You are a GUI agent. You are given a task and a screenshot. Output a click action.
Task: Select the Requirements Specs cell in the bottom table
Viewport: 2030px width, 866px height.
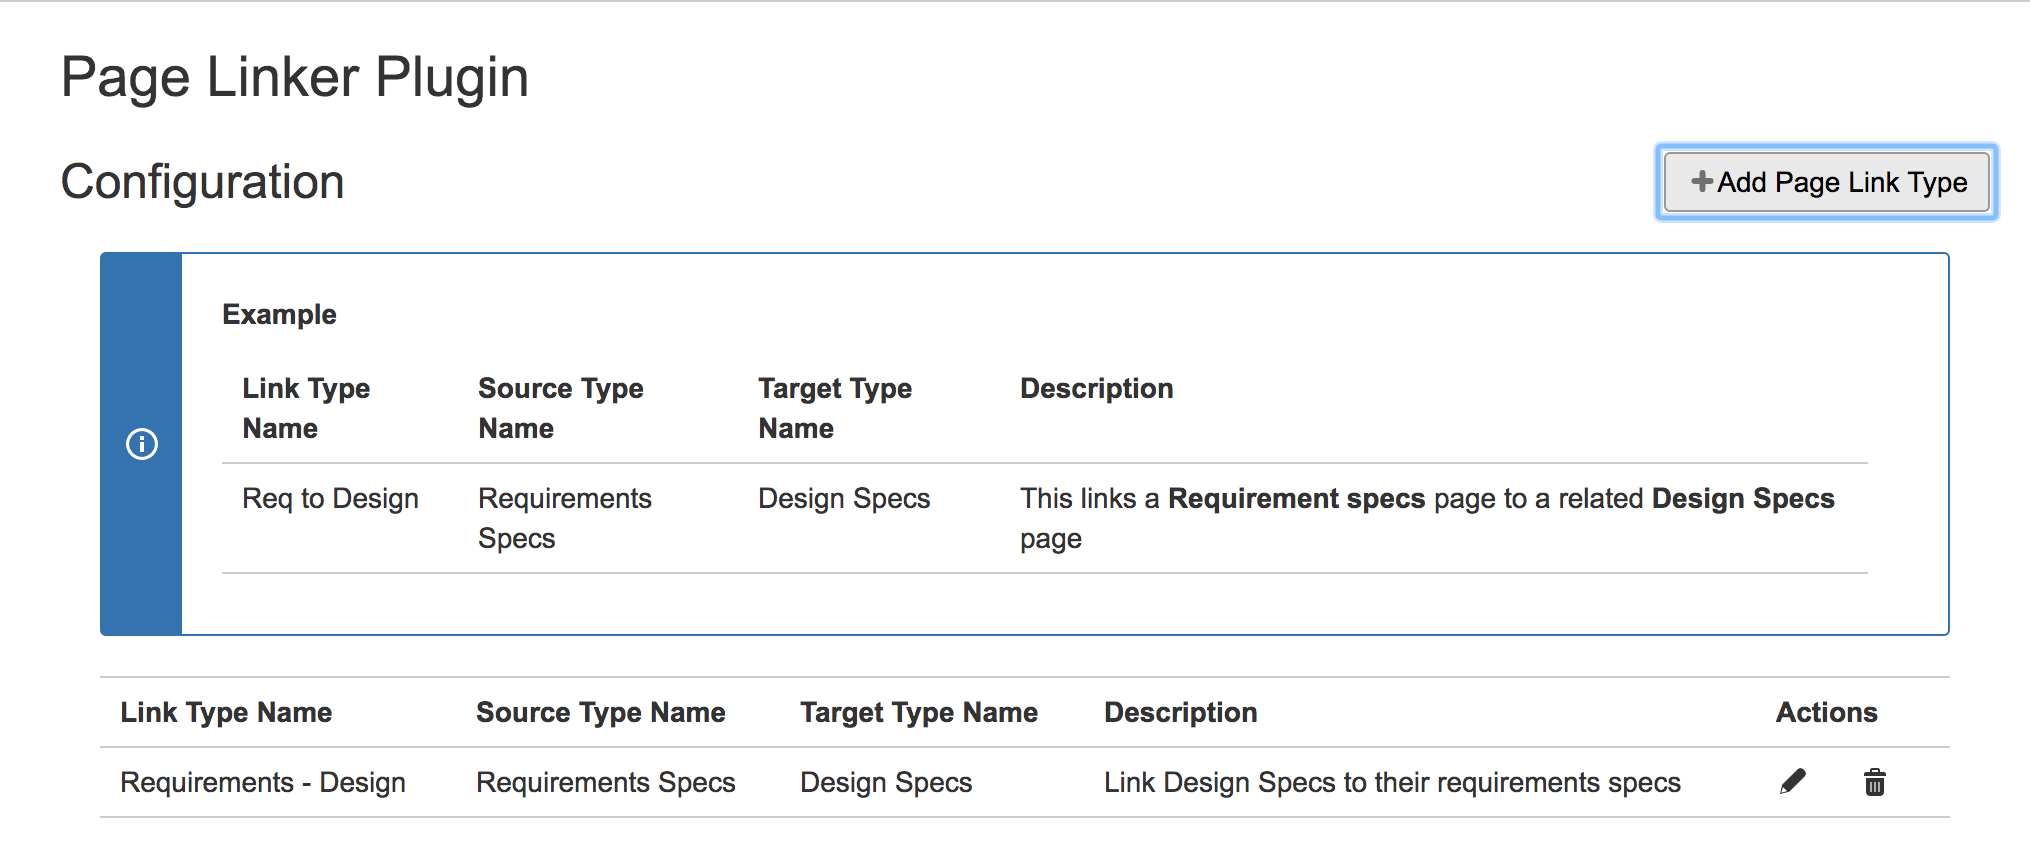click(605, 782)
